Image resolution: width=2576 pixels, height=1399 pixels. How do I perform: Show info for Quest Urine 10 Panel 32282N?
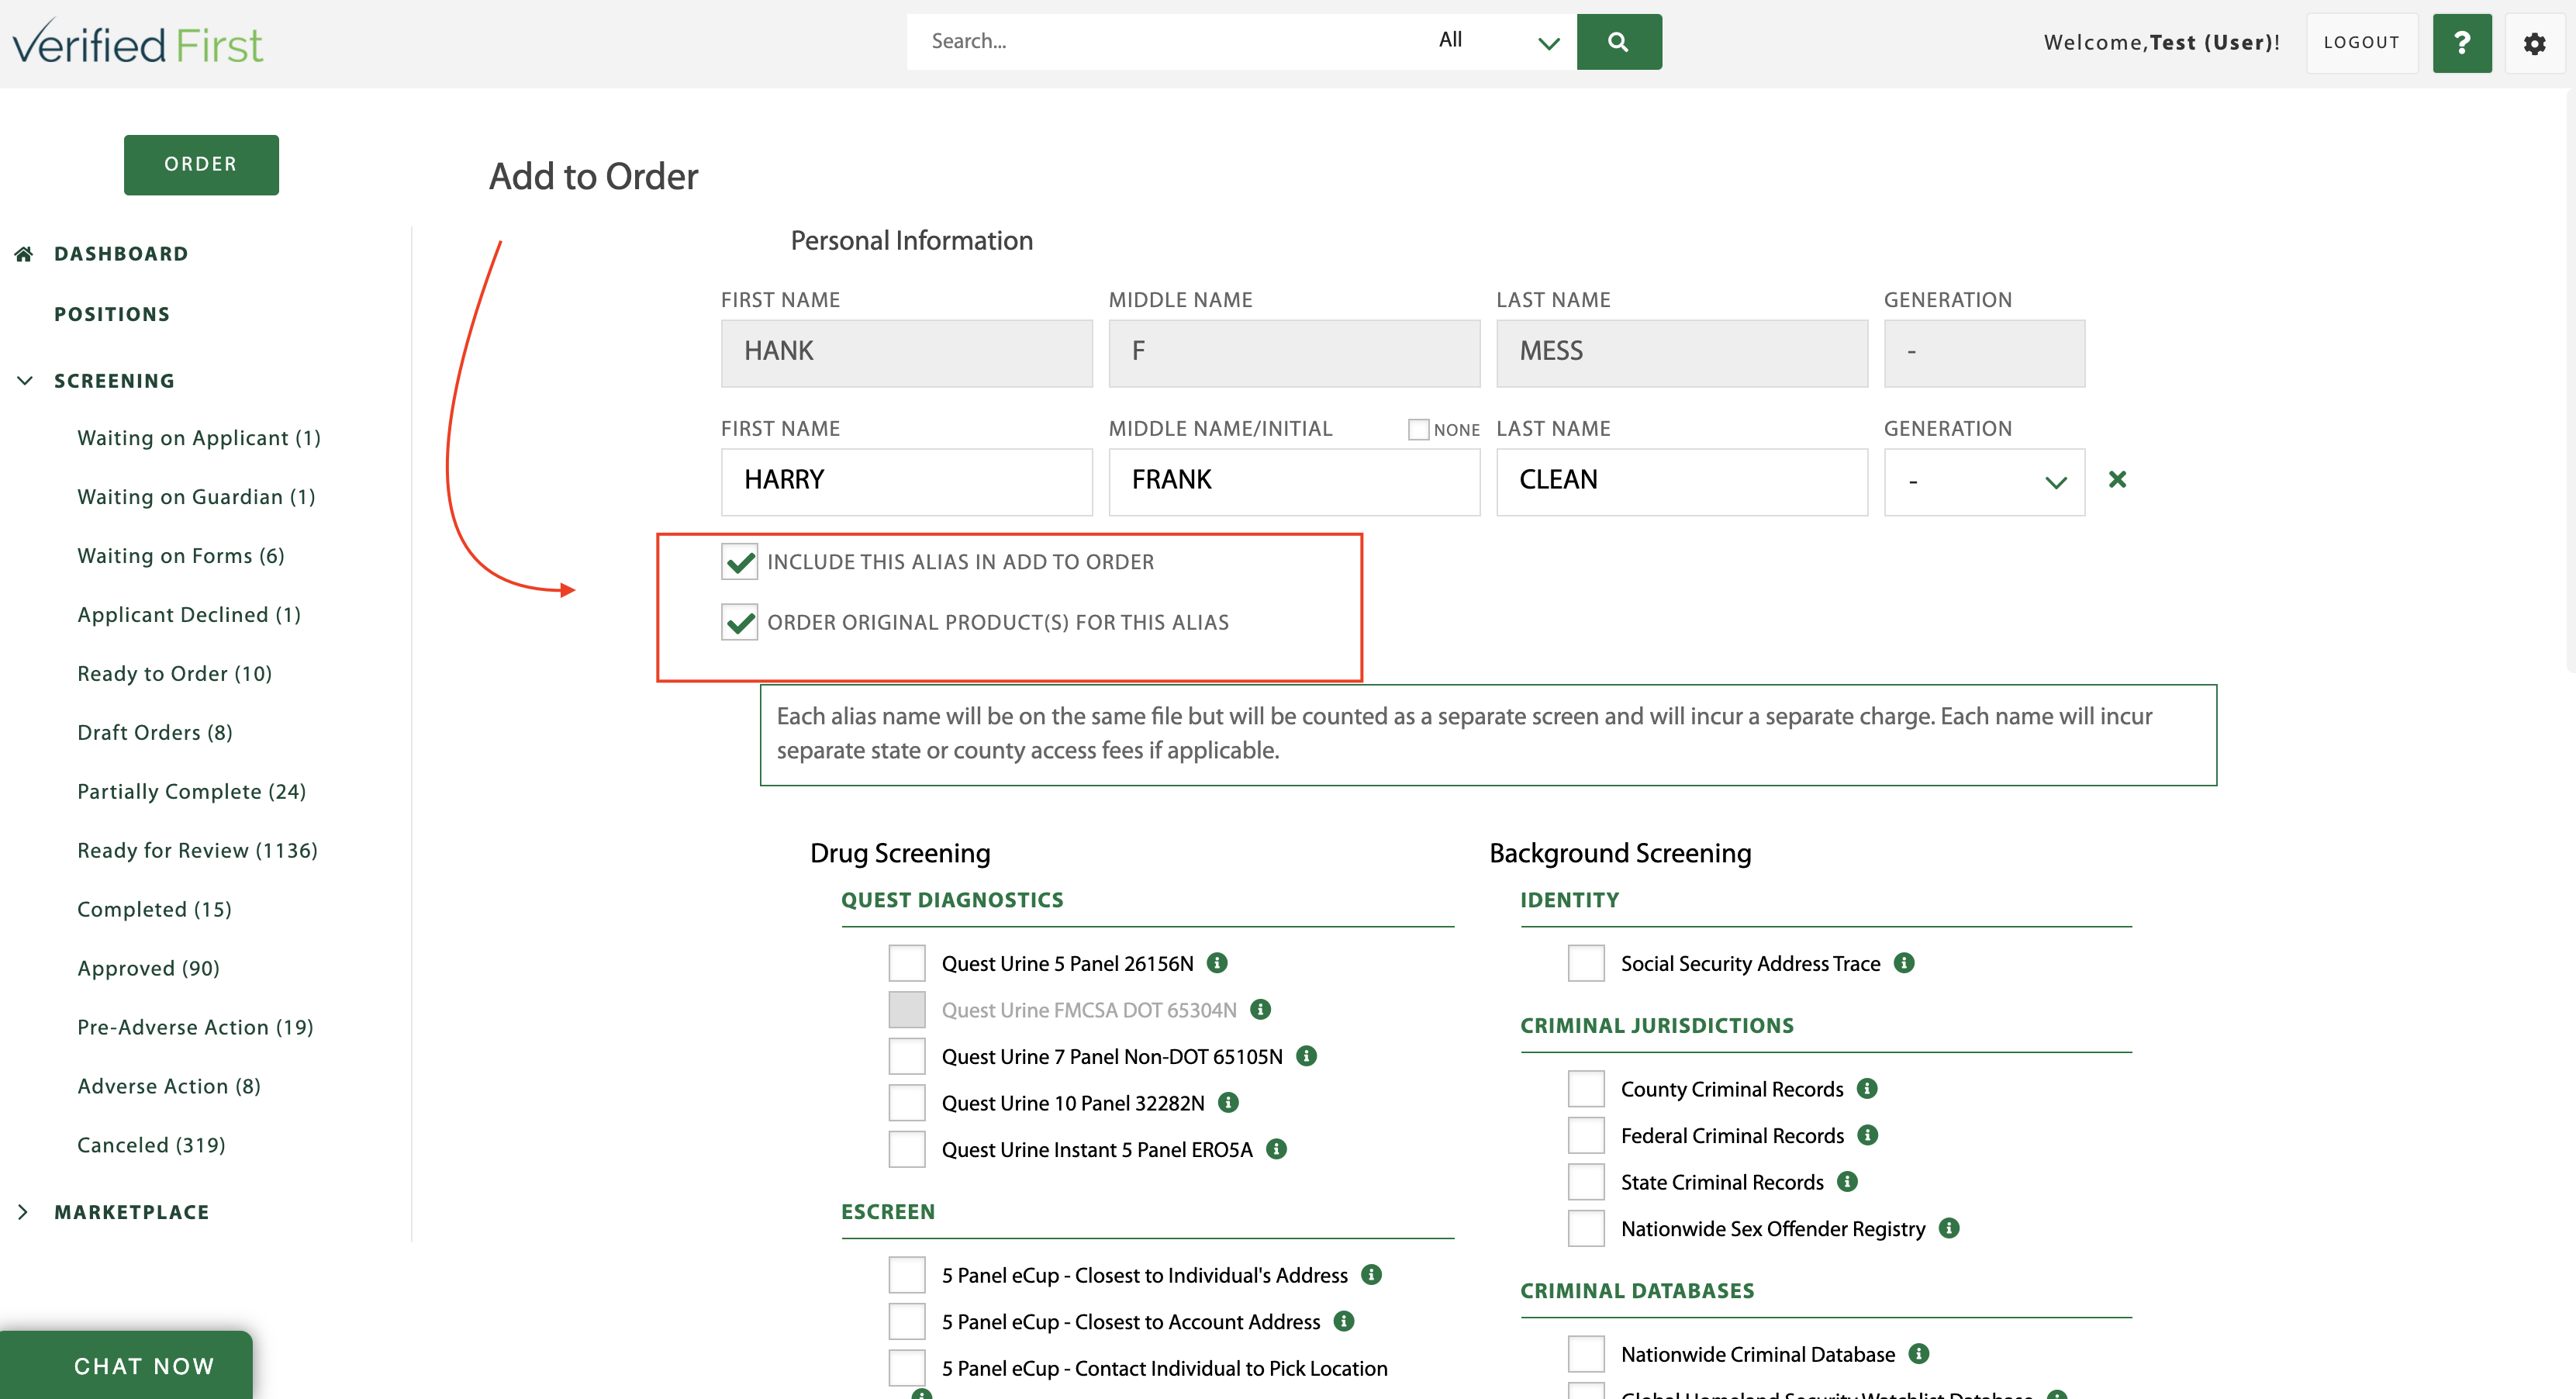tap(1229, 1103)
